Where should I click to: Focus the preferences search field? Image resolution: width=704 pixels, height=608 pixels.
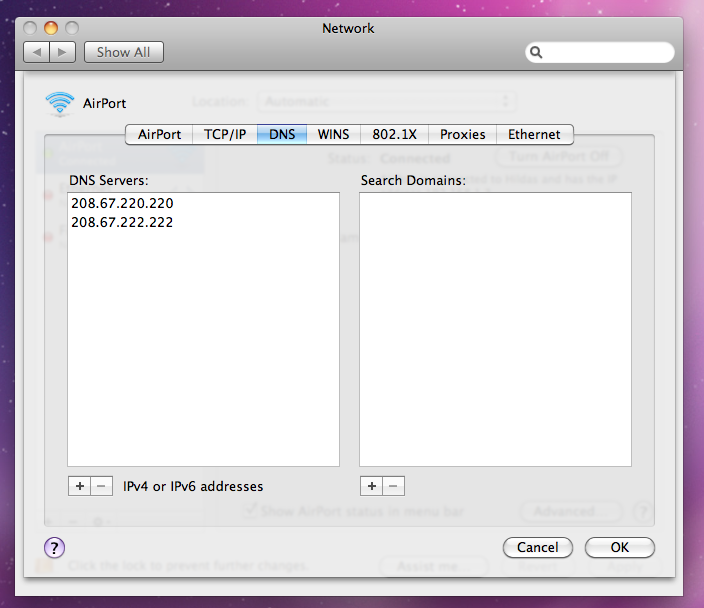coord(599,53)
